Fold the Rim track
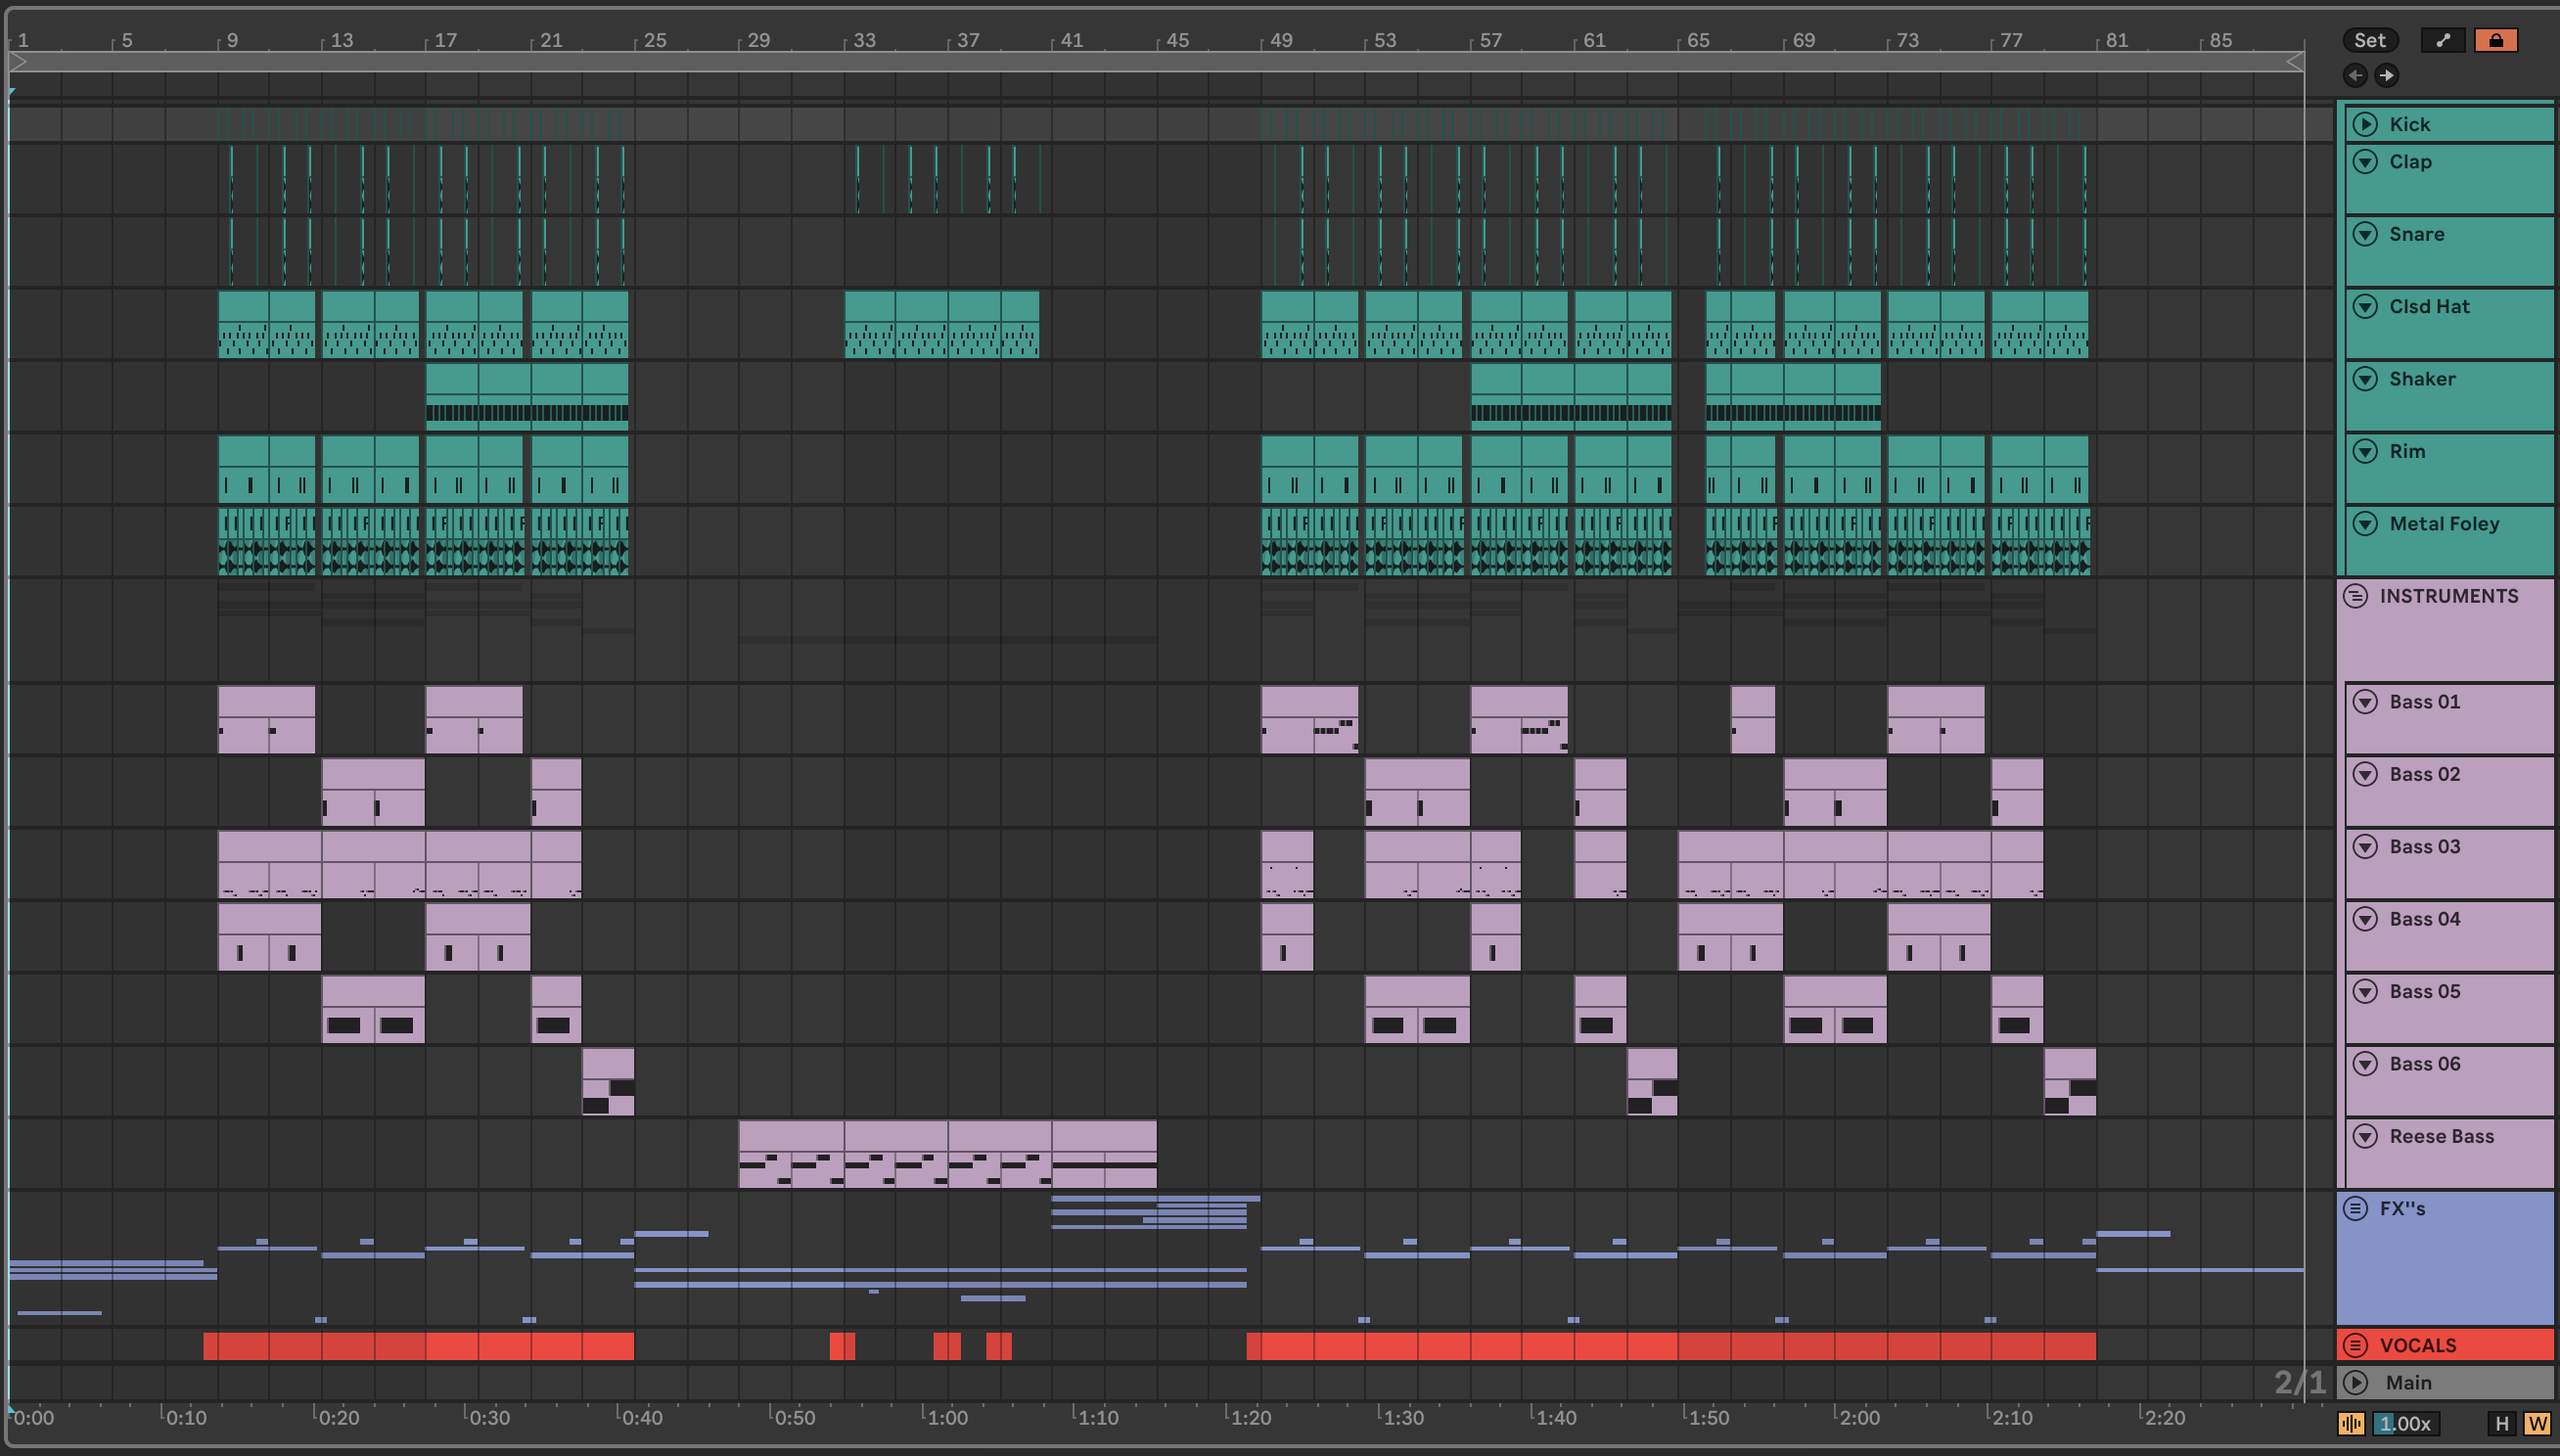Screen dimensions: 2560x1456 (2365, 451)
